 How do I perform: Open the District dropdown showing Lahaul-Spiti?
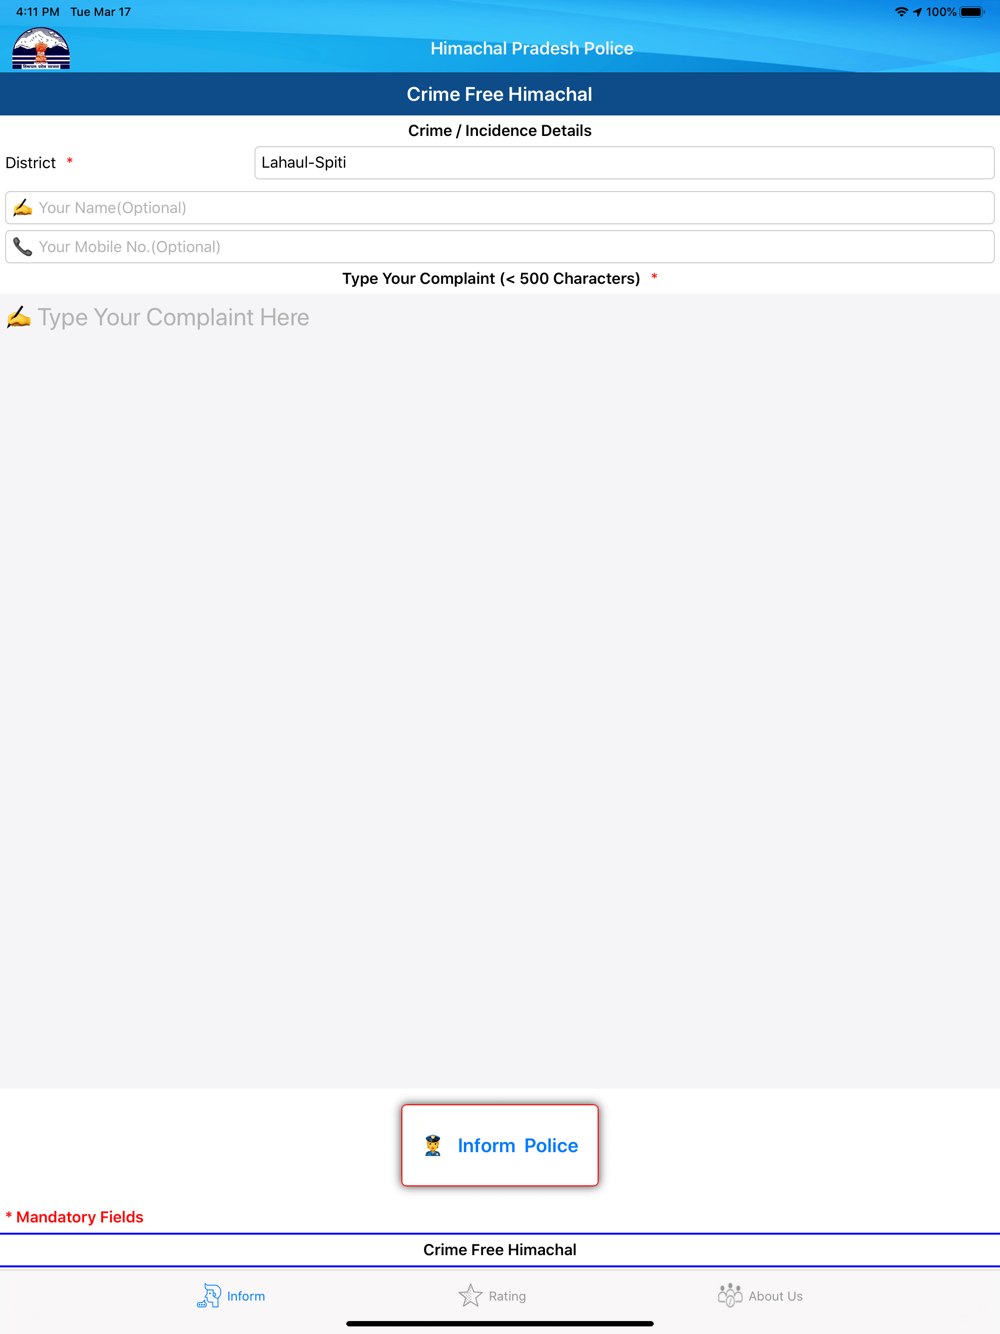click(624, 163)
